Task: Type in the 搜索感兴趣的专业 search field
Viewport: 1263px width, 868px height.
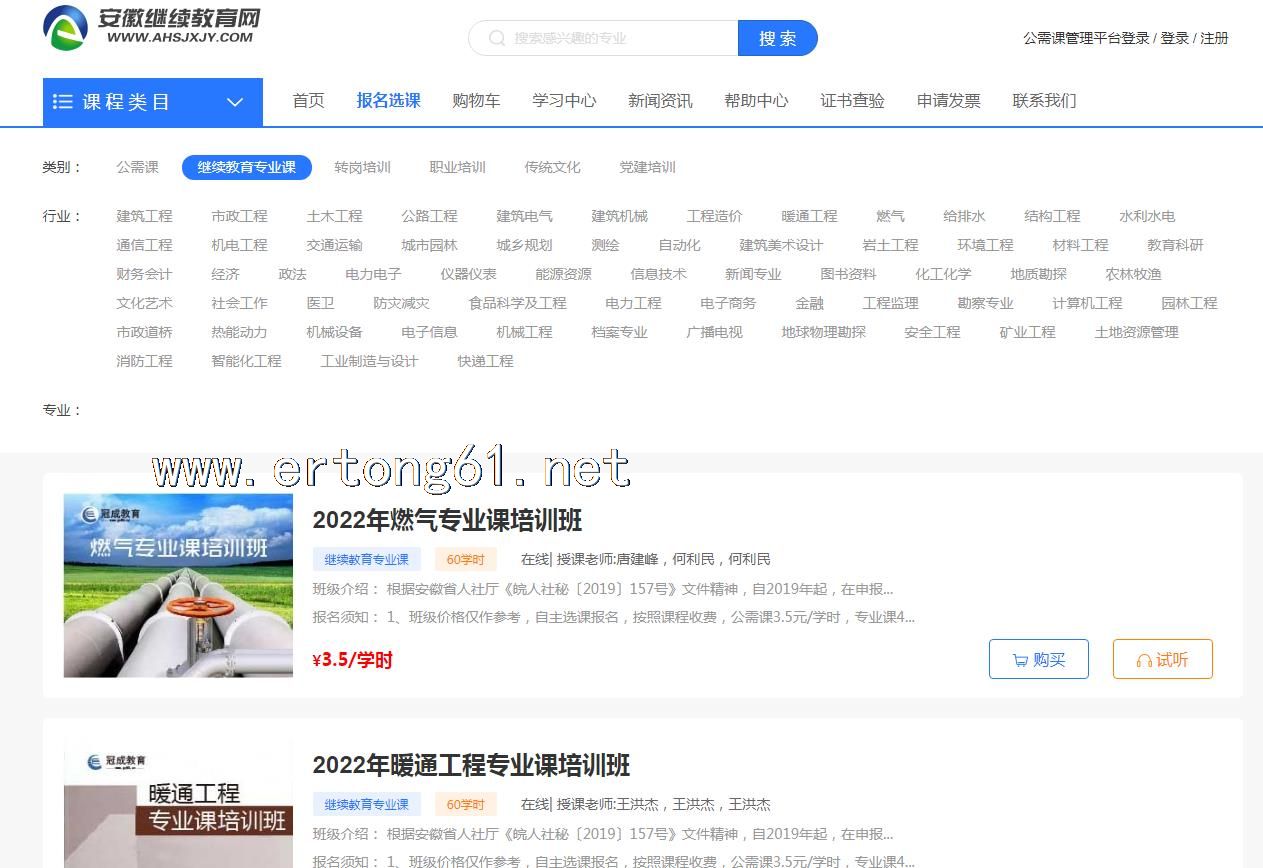Action: 620,38
